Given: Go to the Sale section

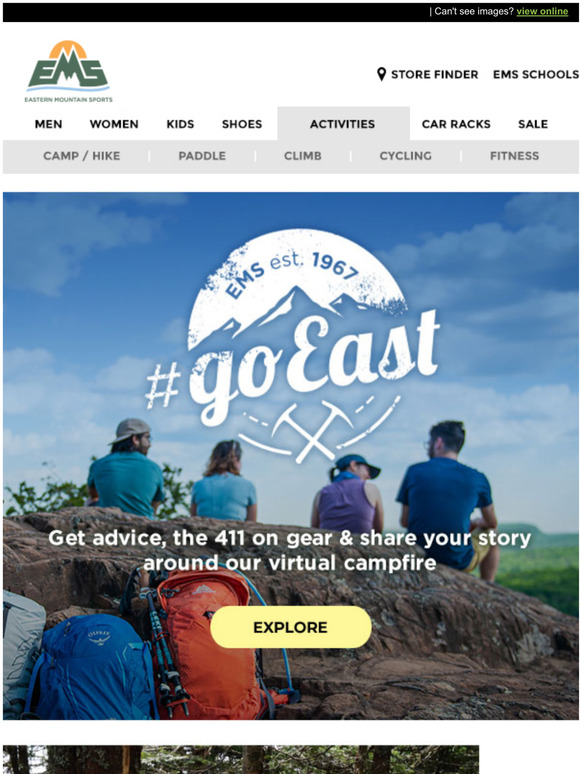Looking at the screenshot, I should point(533,124).
